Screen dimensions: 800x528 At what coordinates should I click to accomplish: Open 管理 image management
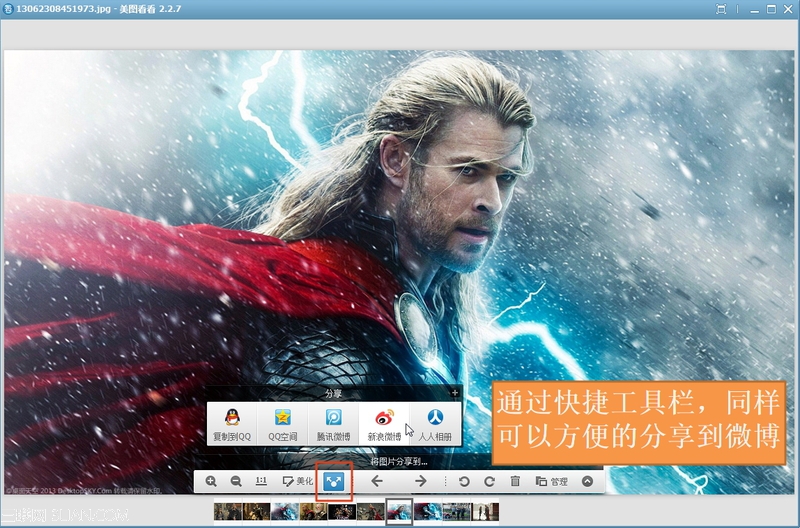pyautogui.click(x=552, y=481)
